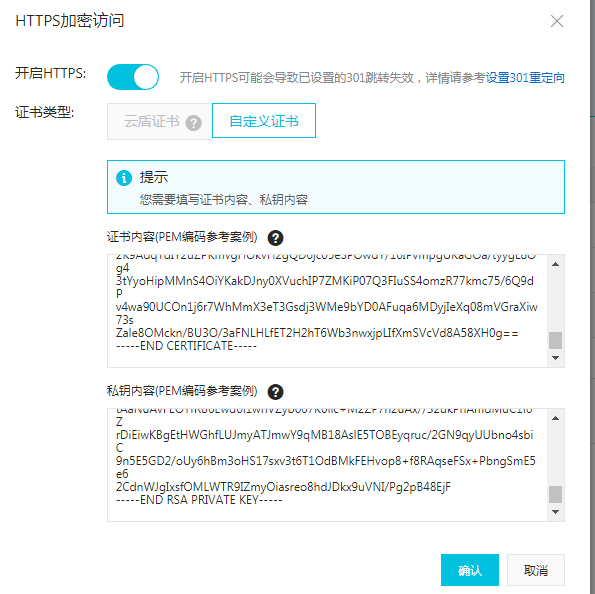Toggle the 开启HTTPS switch off
Viewport: 595px width, 594px height.
click(133, 77)
